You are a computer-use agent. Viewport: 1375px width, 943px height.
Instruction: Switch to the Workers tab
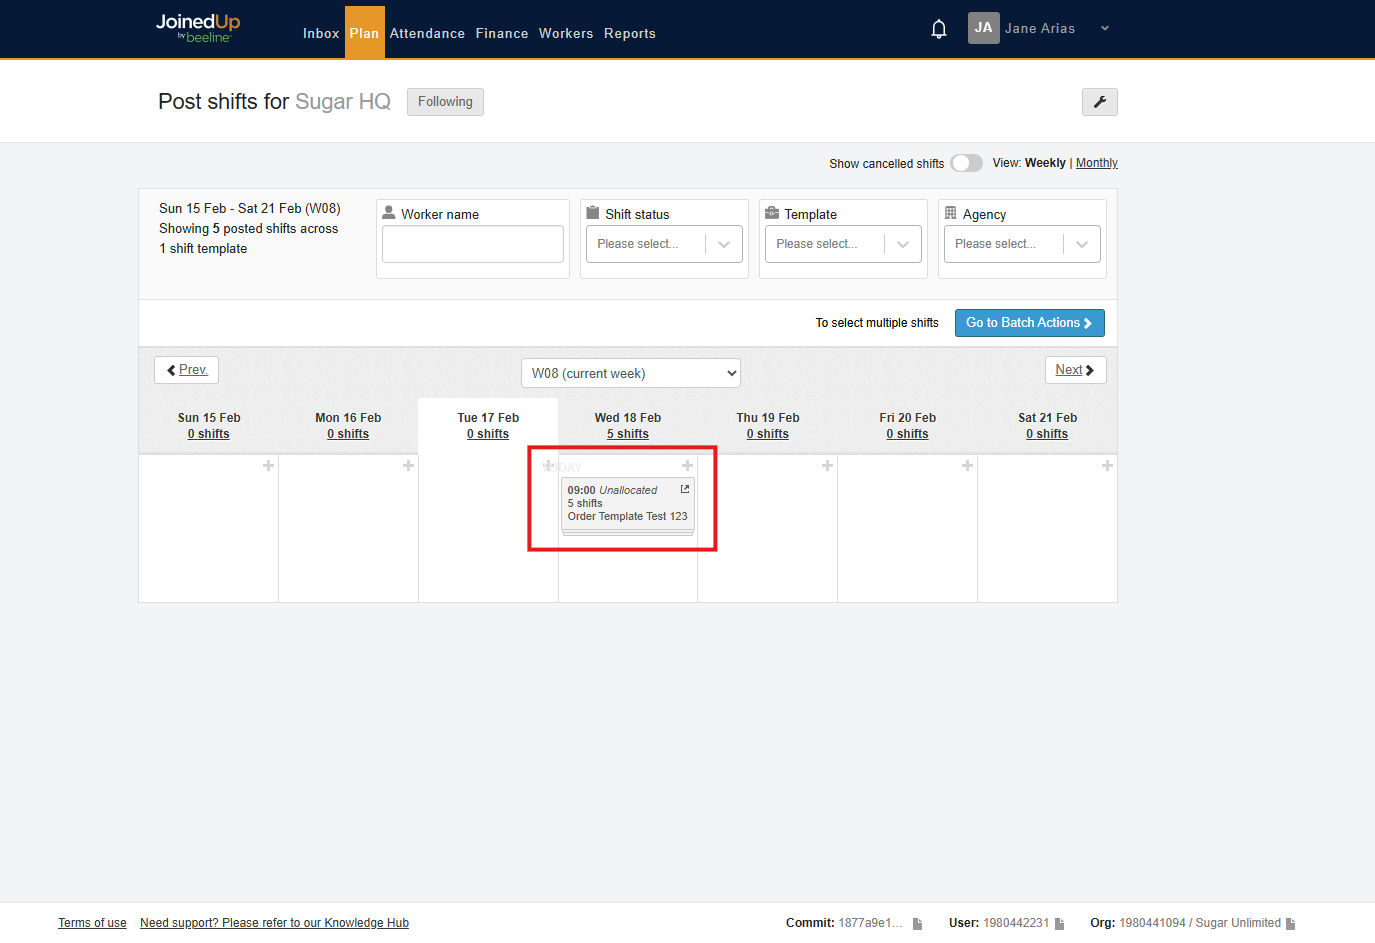coord(566,33)
